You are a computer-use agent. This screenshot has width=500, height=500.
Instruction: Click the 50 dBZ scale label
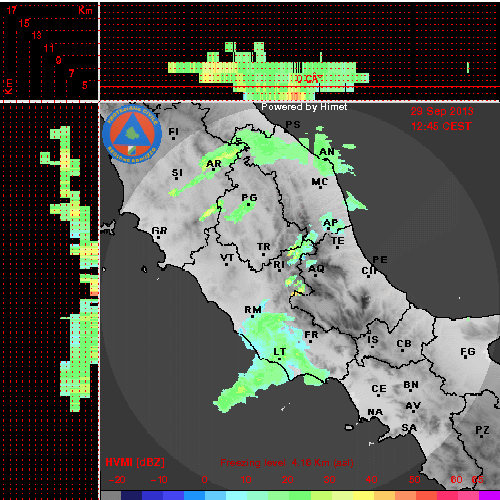coord(415,480)
